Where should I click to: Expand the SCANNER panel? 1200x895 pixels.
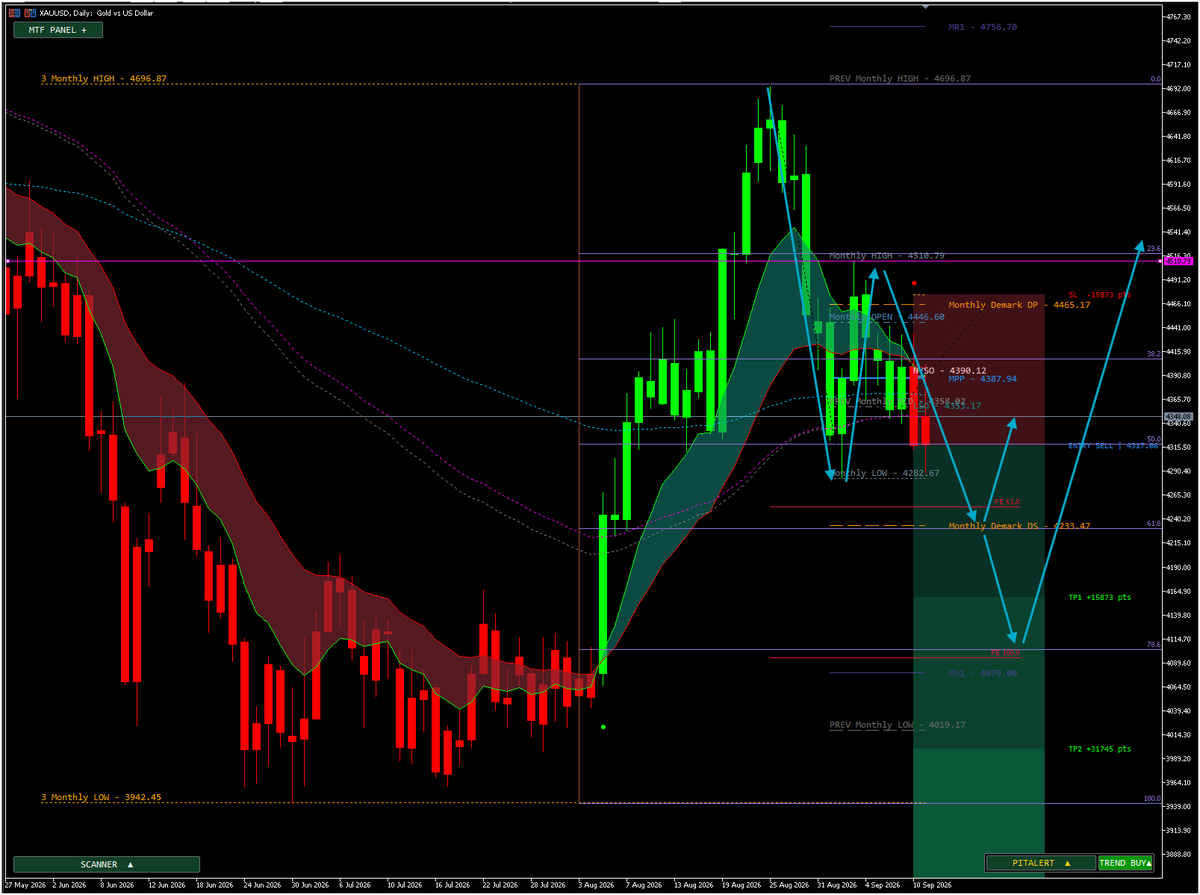105,864
